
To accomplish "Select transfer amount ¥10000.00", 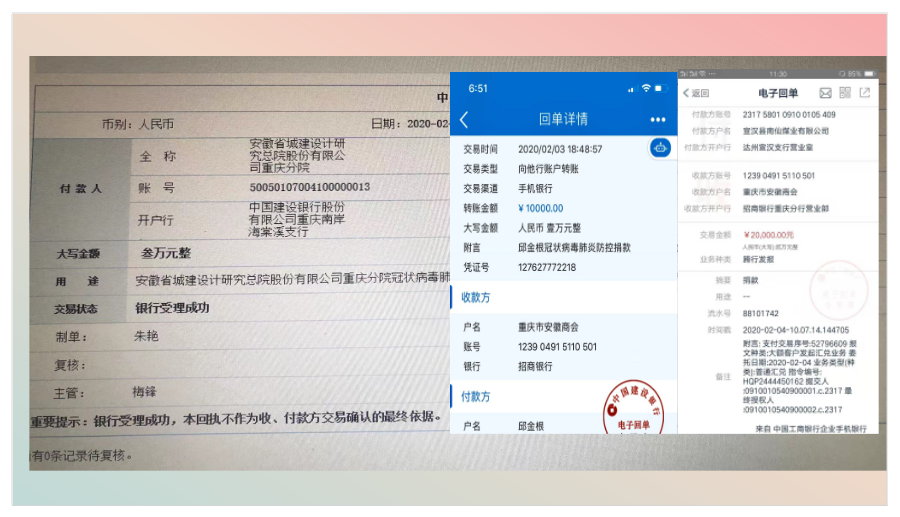I will click(x=540, y=208).
